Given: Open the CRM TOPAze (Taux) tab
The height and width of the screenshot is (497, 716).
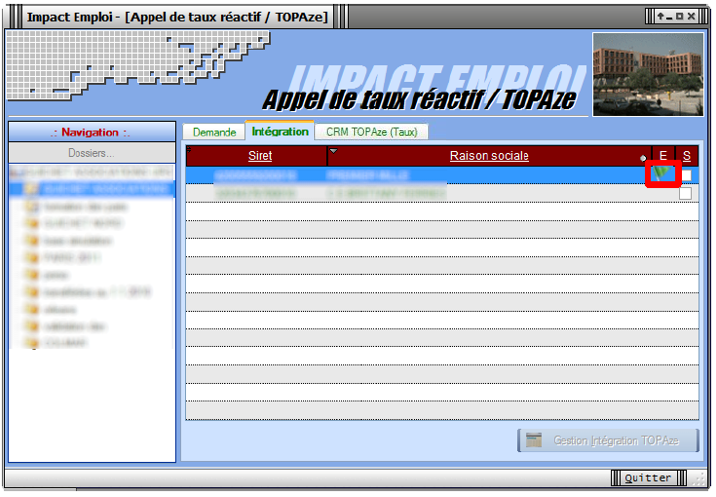Looking at the screenshot, I should (x=371, y=132).
